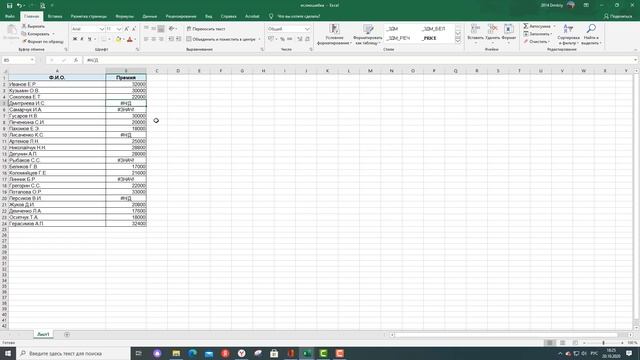Decrease decimal places
Viewport: 640px width, 360px height.
[x=307, y=39]
